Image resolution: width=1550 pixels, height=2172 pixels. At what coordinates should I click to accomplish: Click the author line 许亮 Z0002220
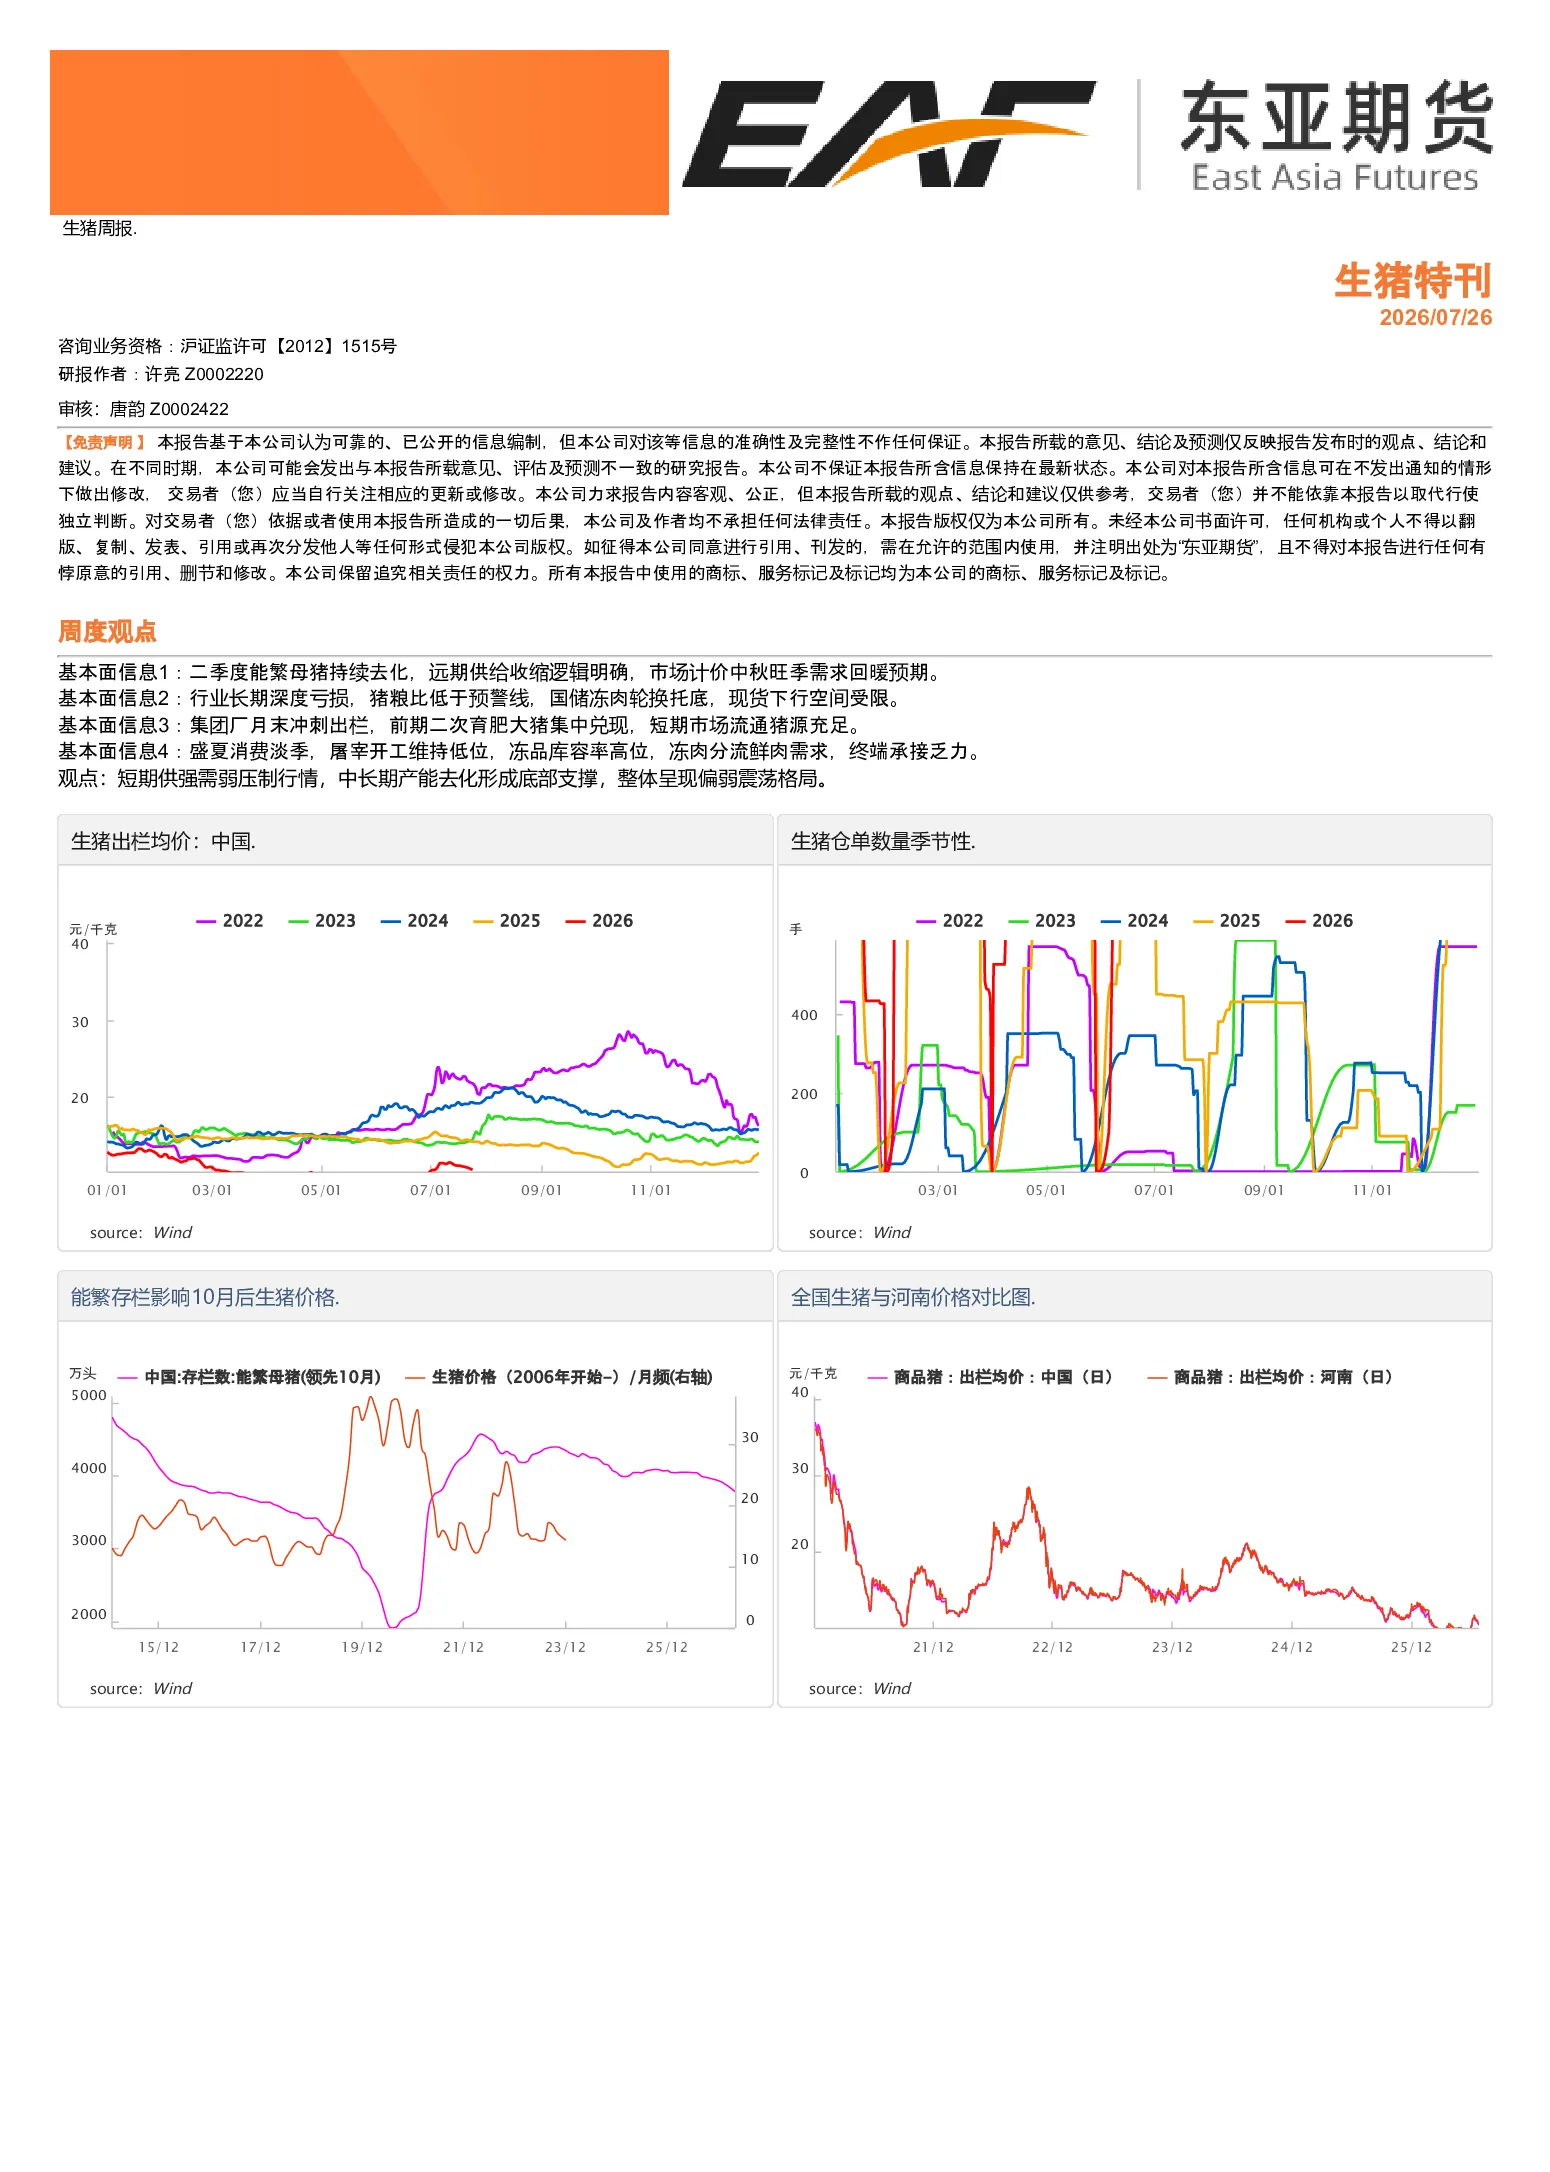tap(161, 374)
